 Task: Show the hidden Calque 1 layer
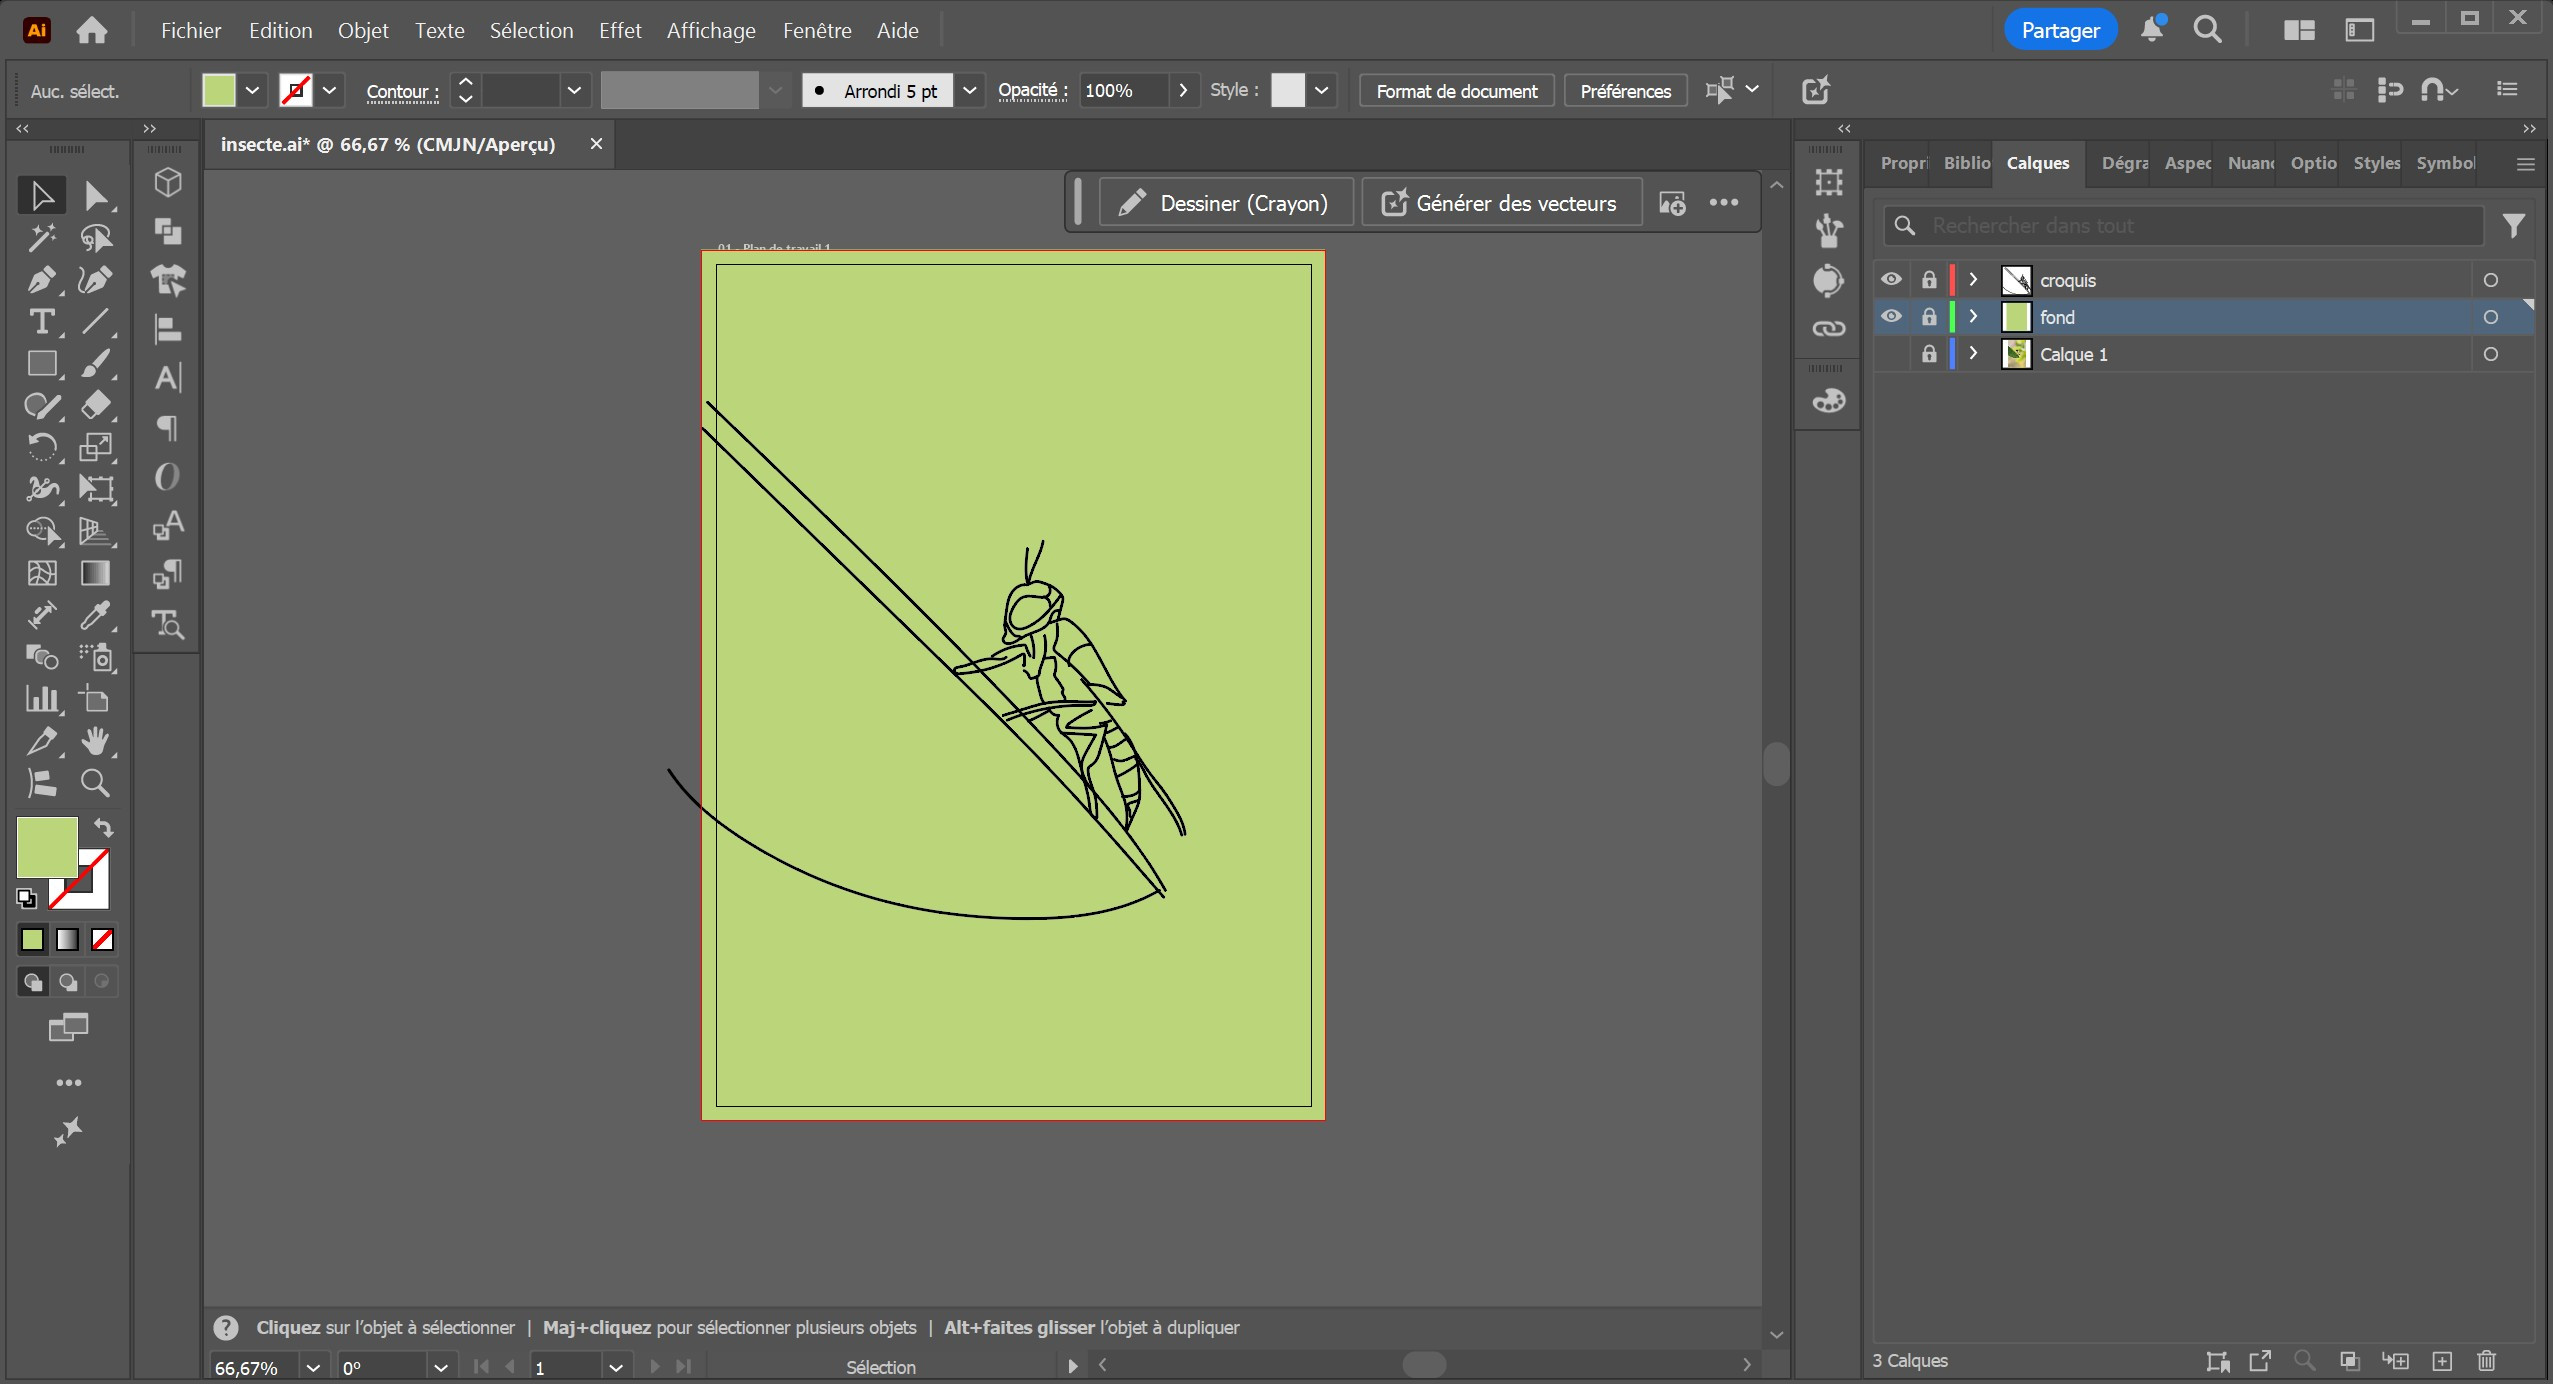[1891, 354]
